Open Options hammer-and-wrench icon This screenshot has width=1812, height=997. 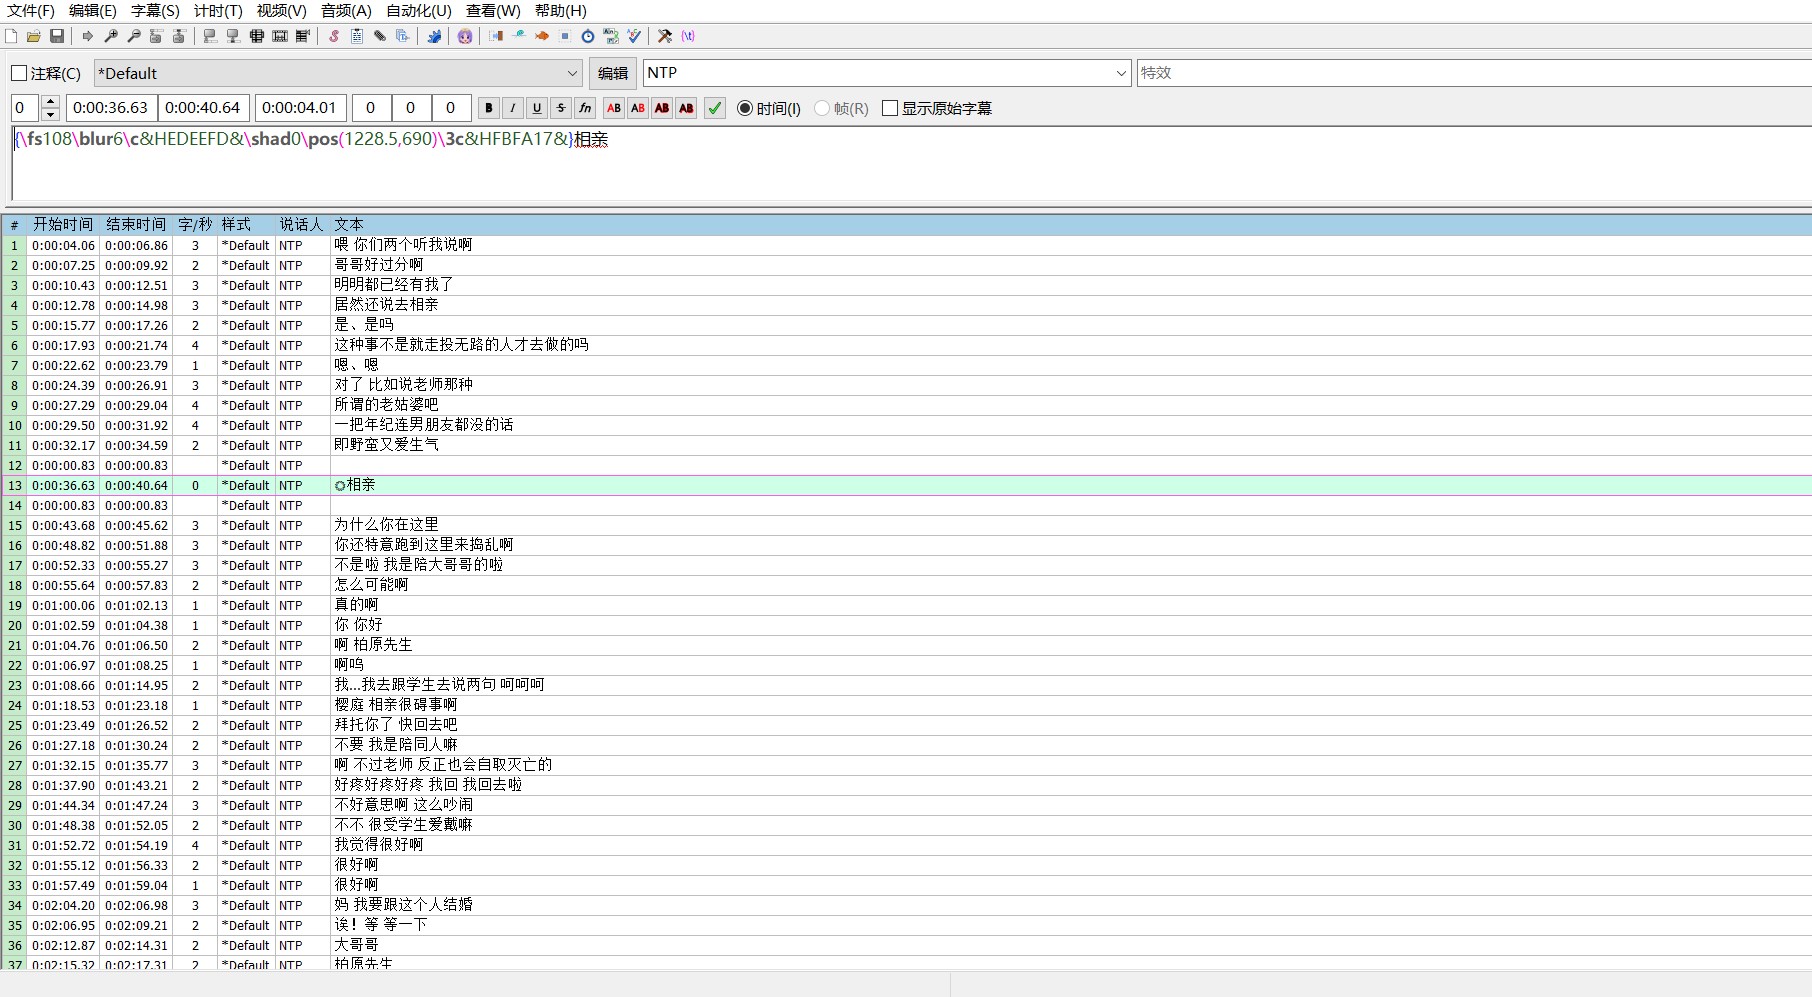click(x=665, y=36)
